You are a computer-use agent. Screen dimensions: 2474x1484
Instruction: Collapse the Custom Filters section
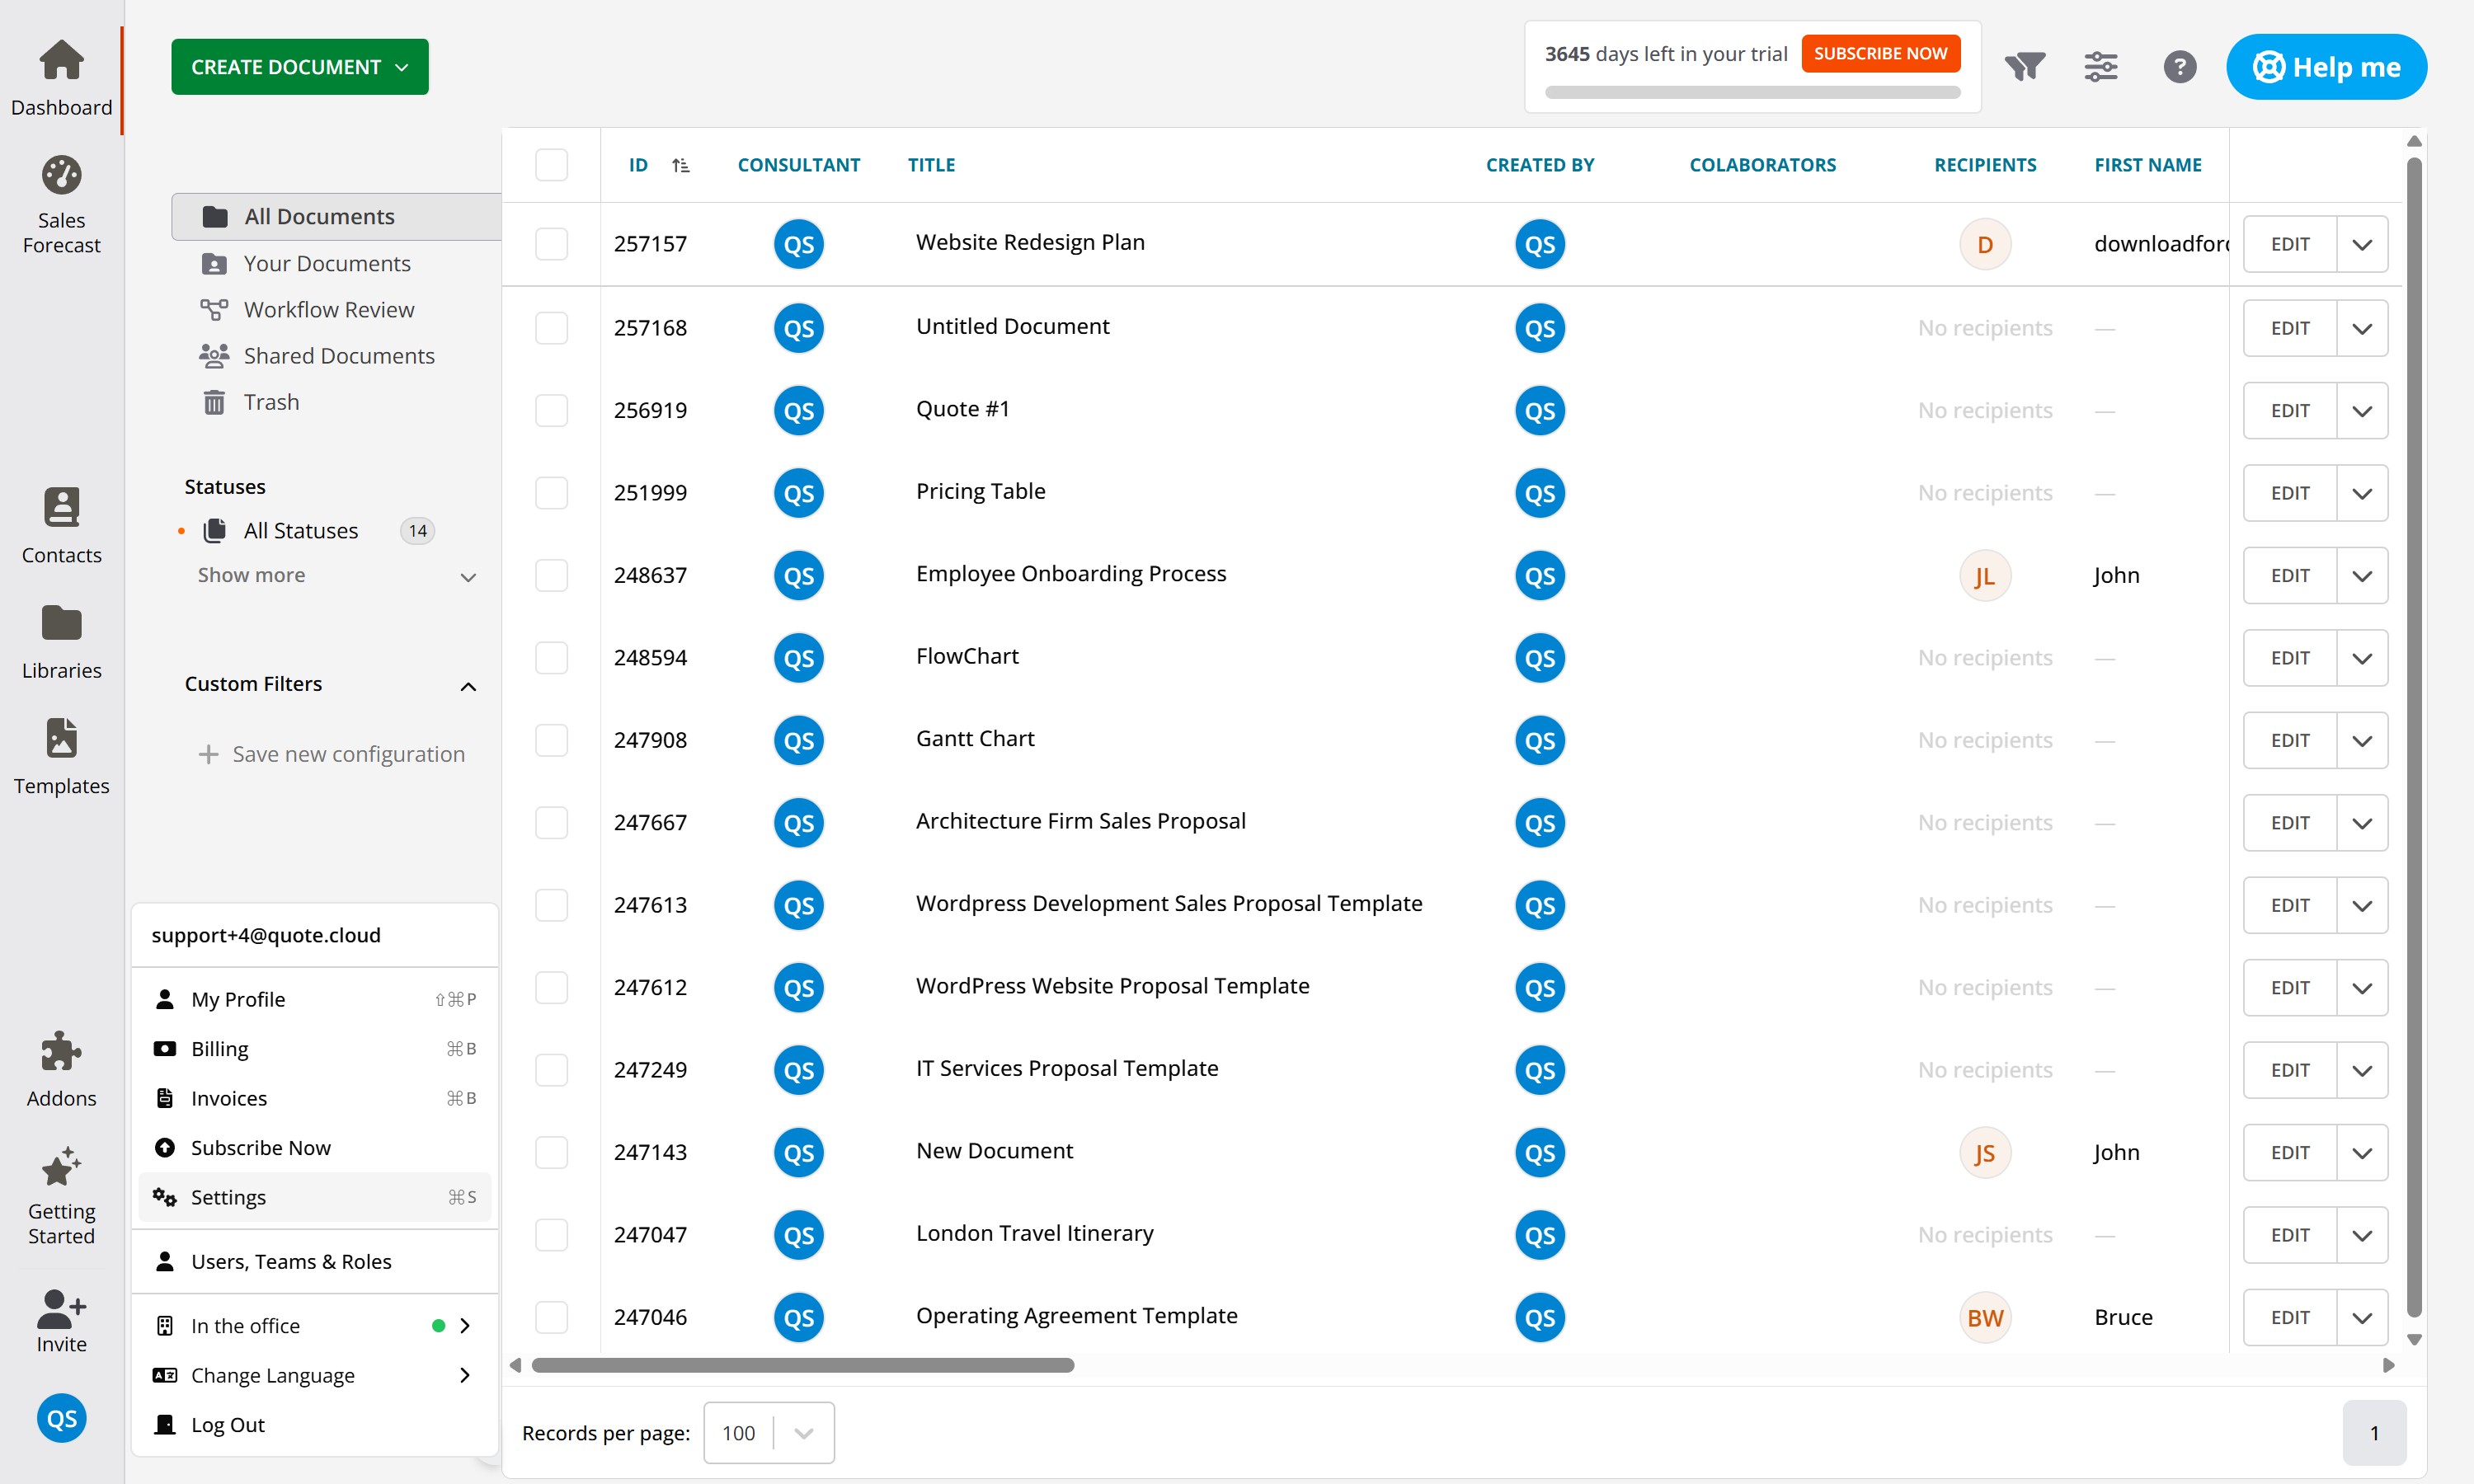(x=467, y=685)
